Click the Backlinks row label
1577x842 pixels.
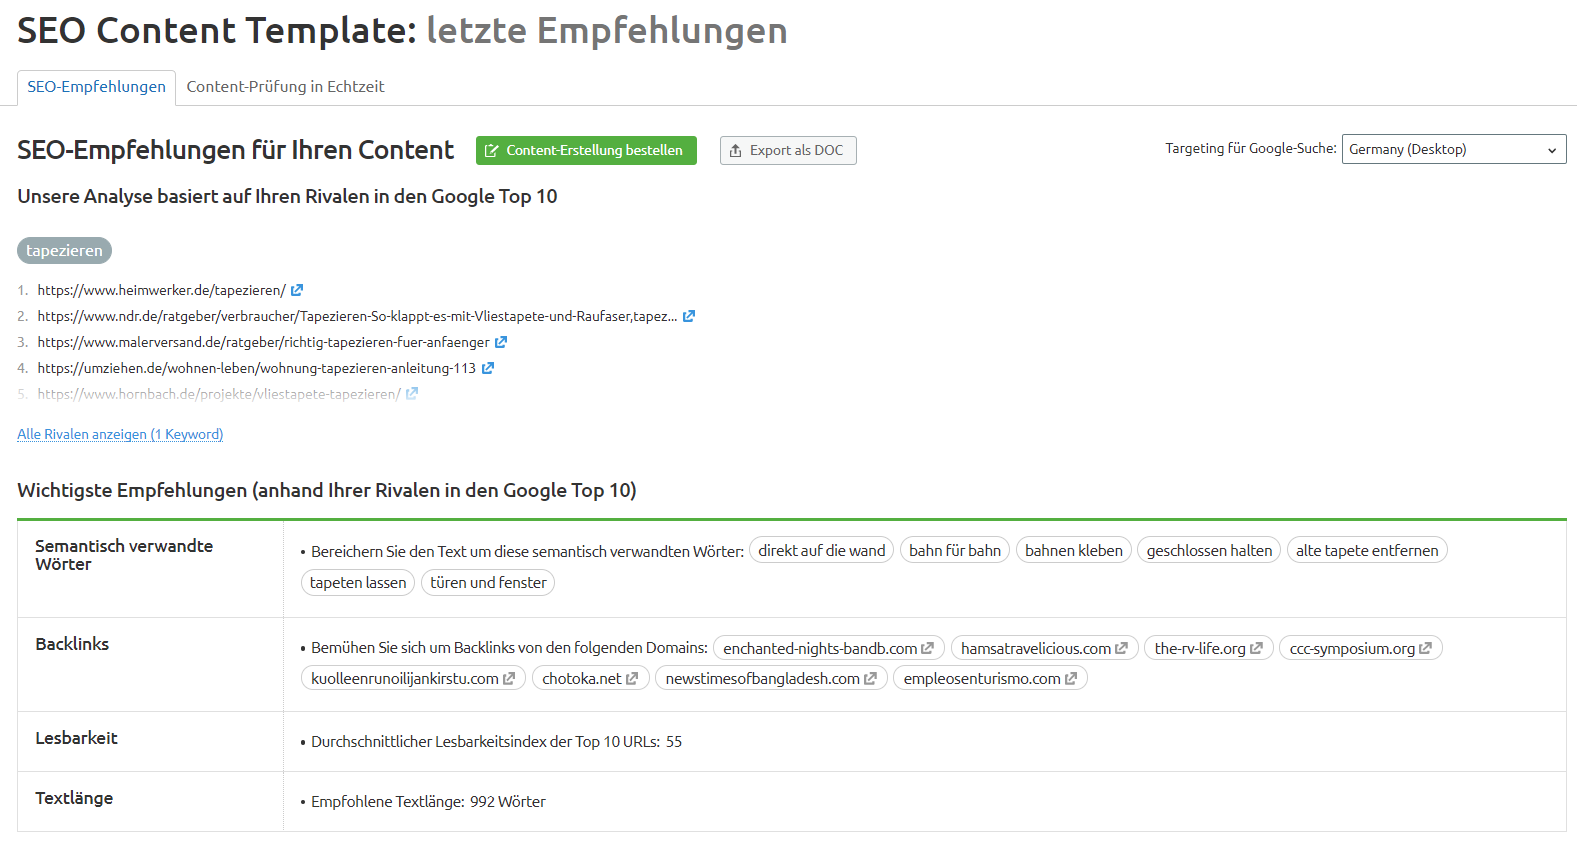pyautogui.click(x=72, y=644)
